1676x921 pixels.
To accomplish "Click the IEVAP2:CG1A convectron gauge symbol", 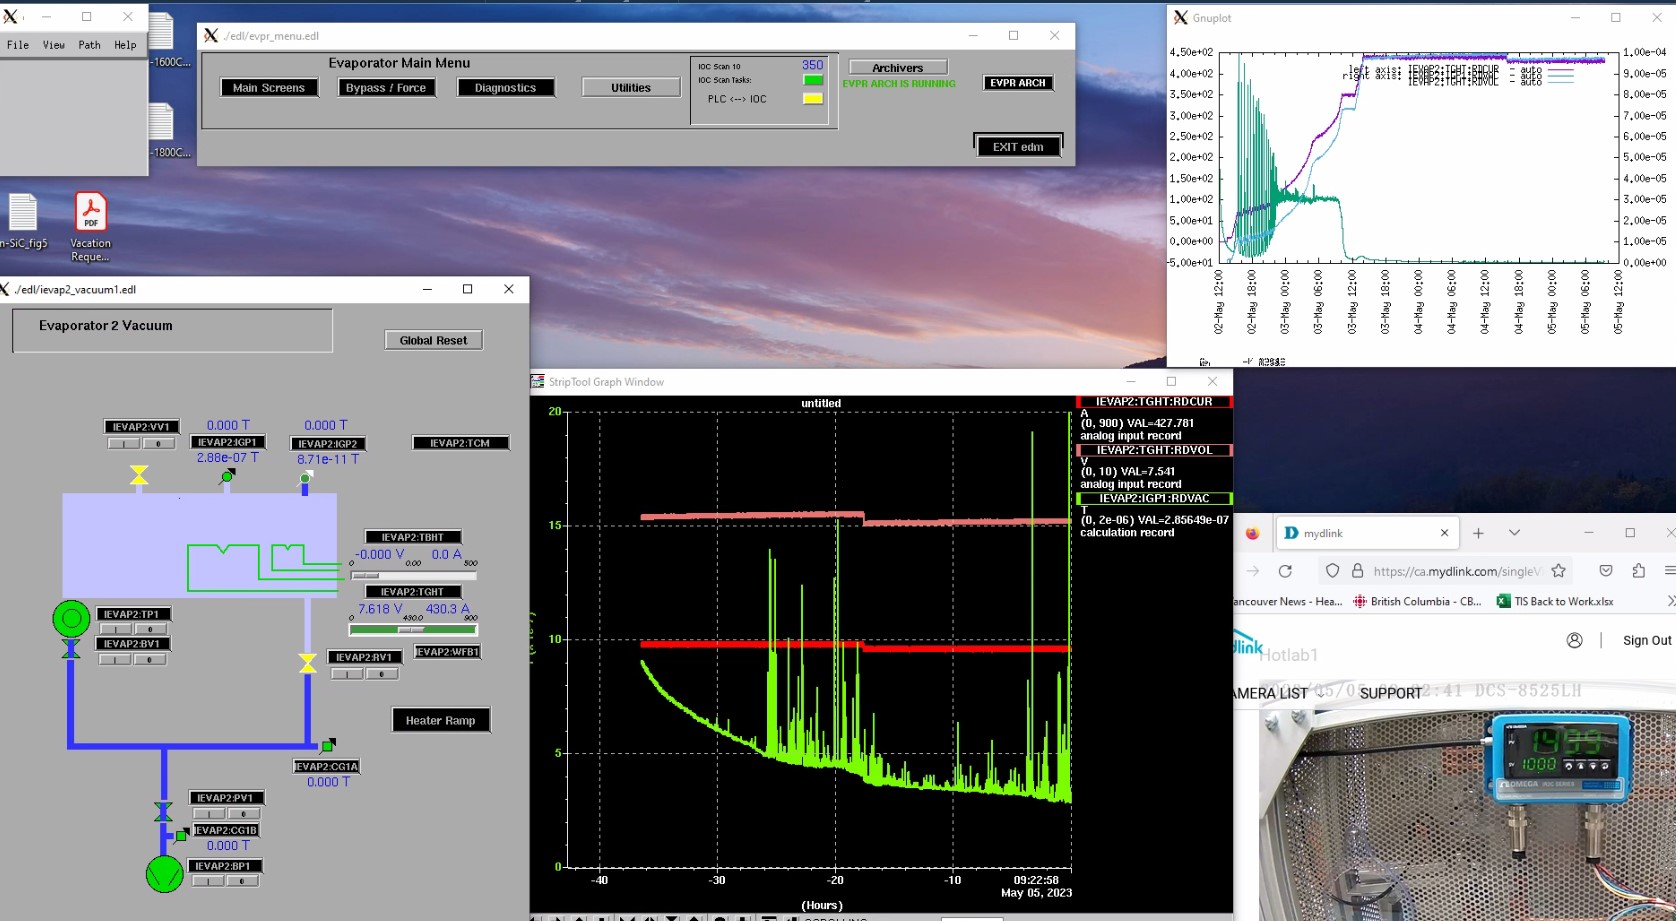I will pyautogui.click(x=327, y=745).
